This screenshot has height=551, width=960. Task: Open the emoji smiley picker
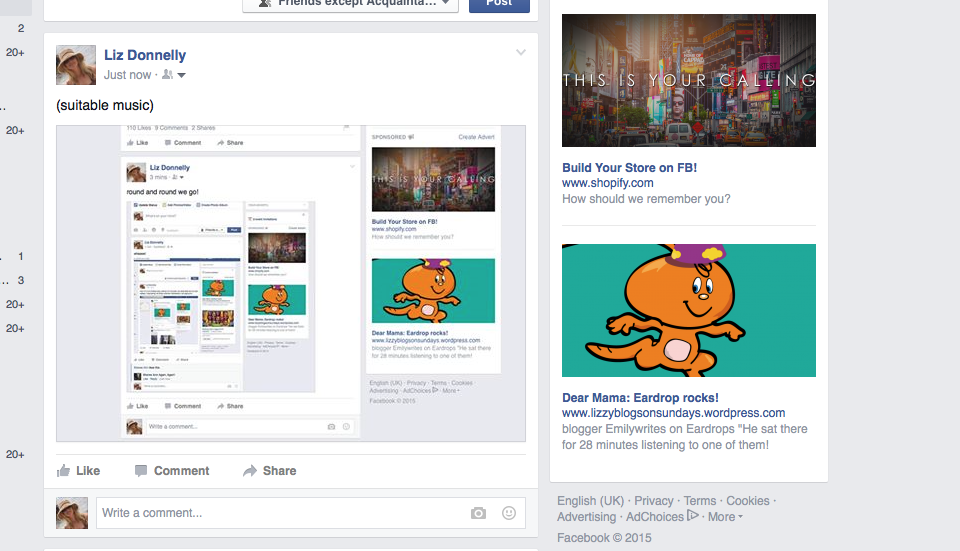pos(508,513)
